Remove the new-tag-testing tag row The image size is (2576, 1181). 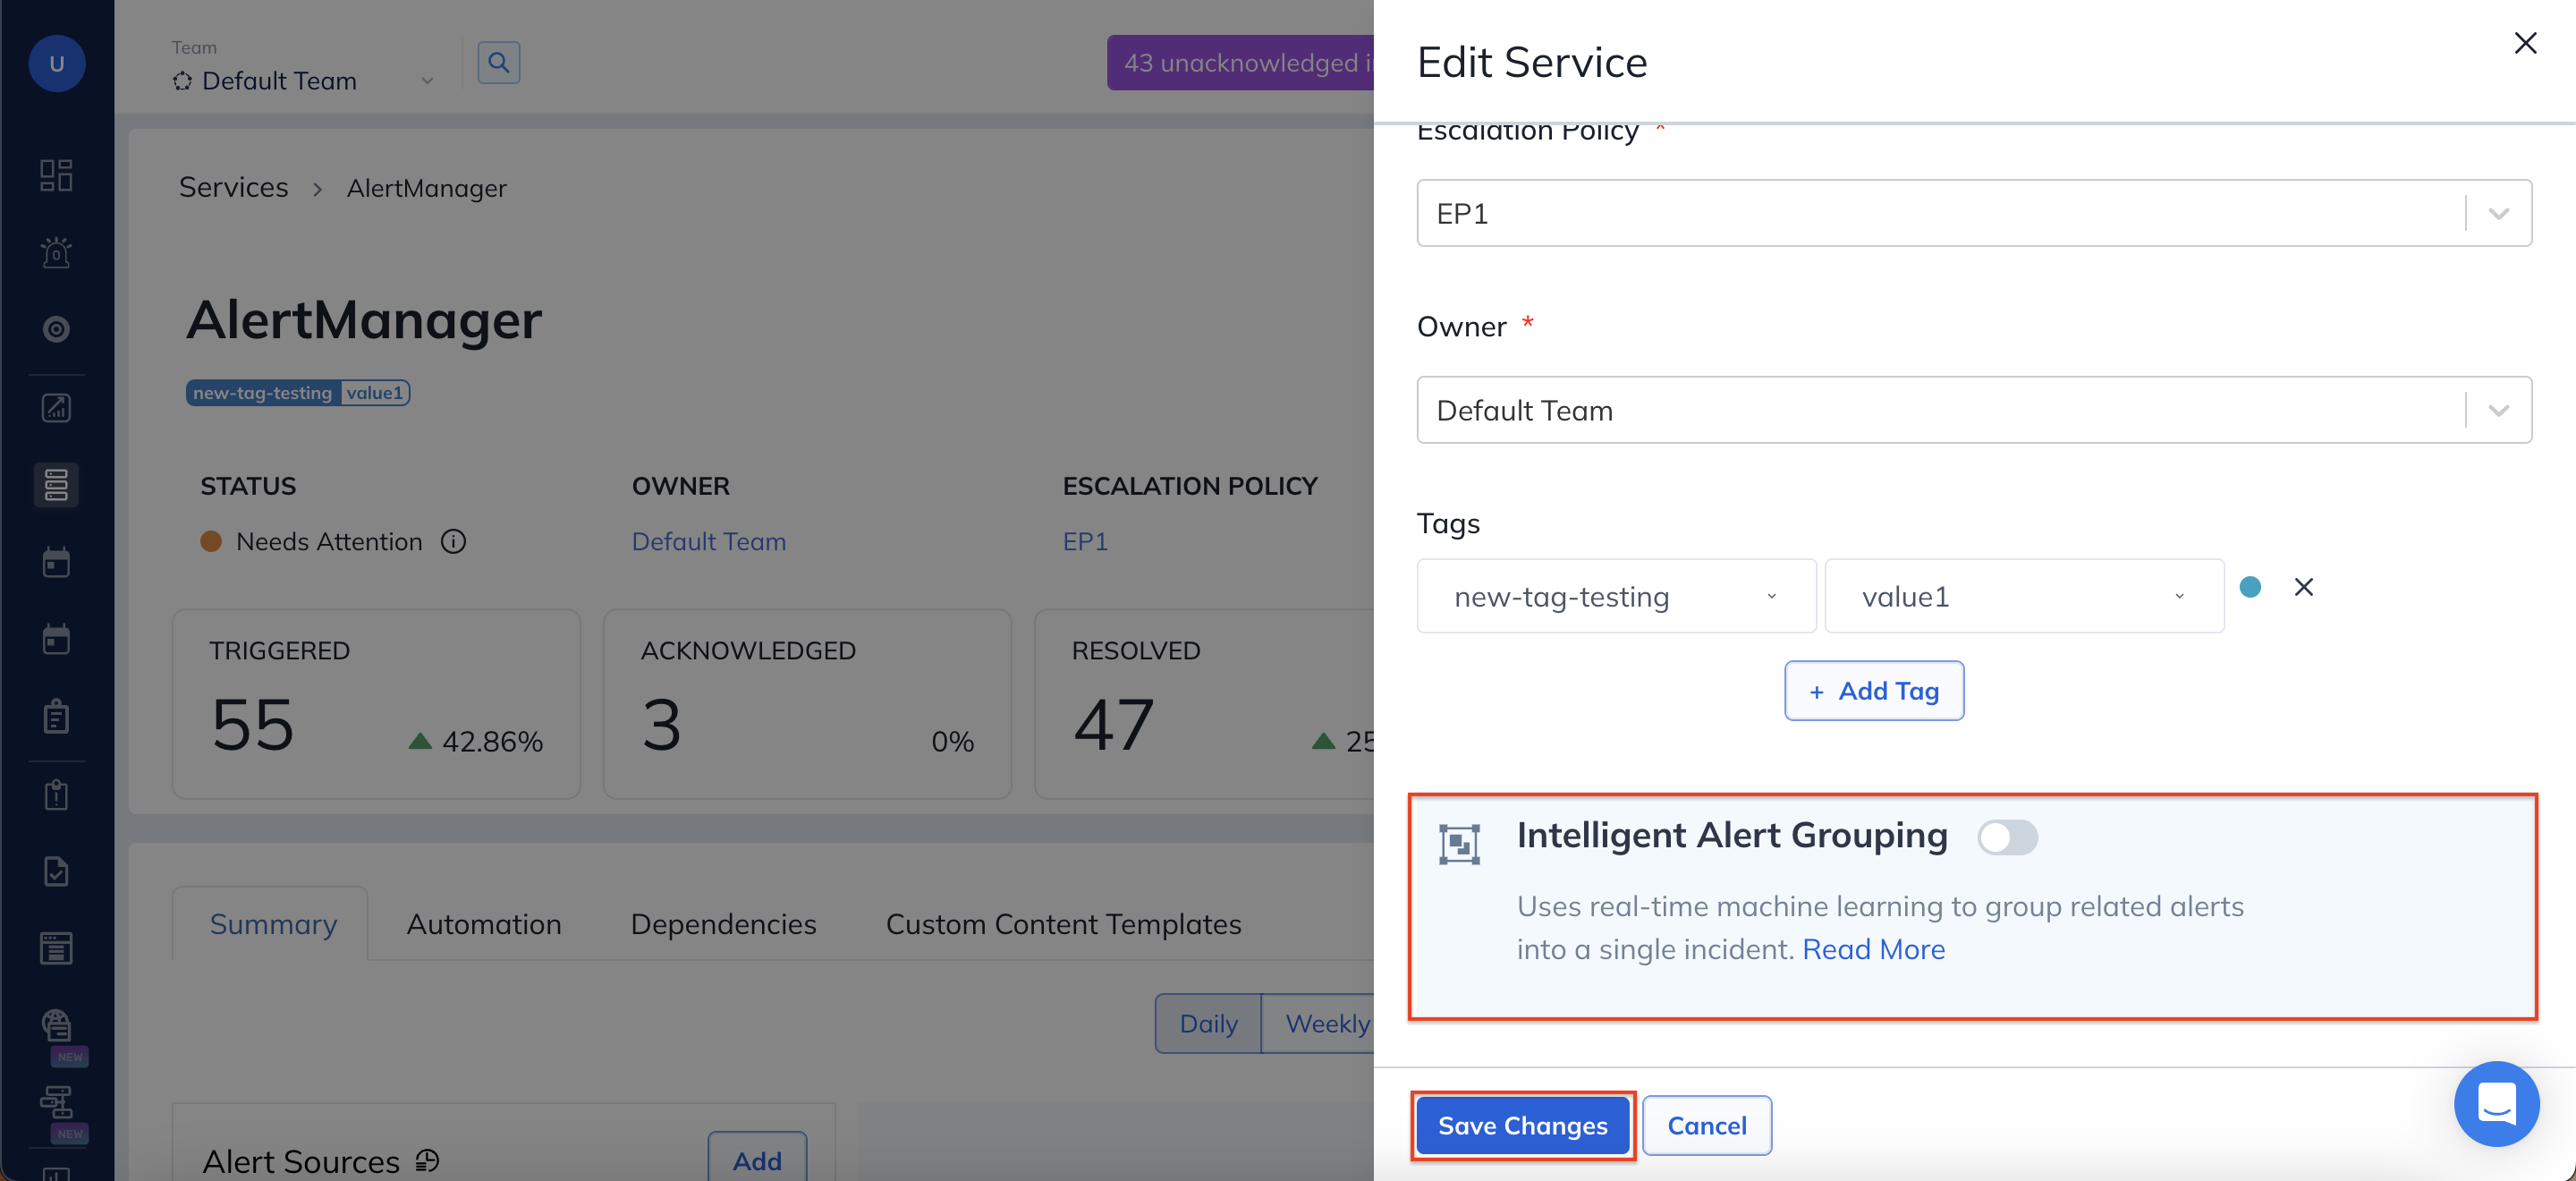2303,587
